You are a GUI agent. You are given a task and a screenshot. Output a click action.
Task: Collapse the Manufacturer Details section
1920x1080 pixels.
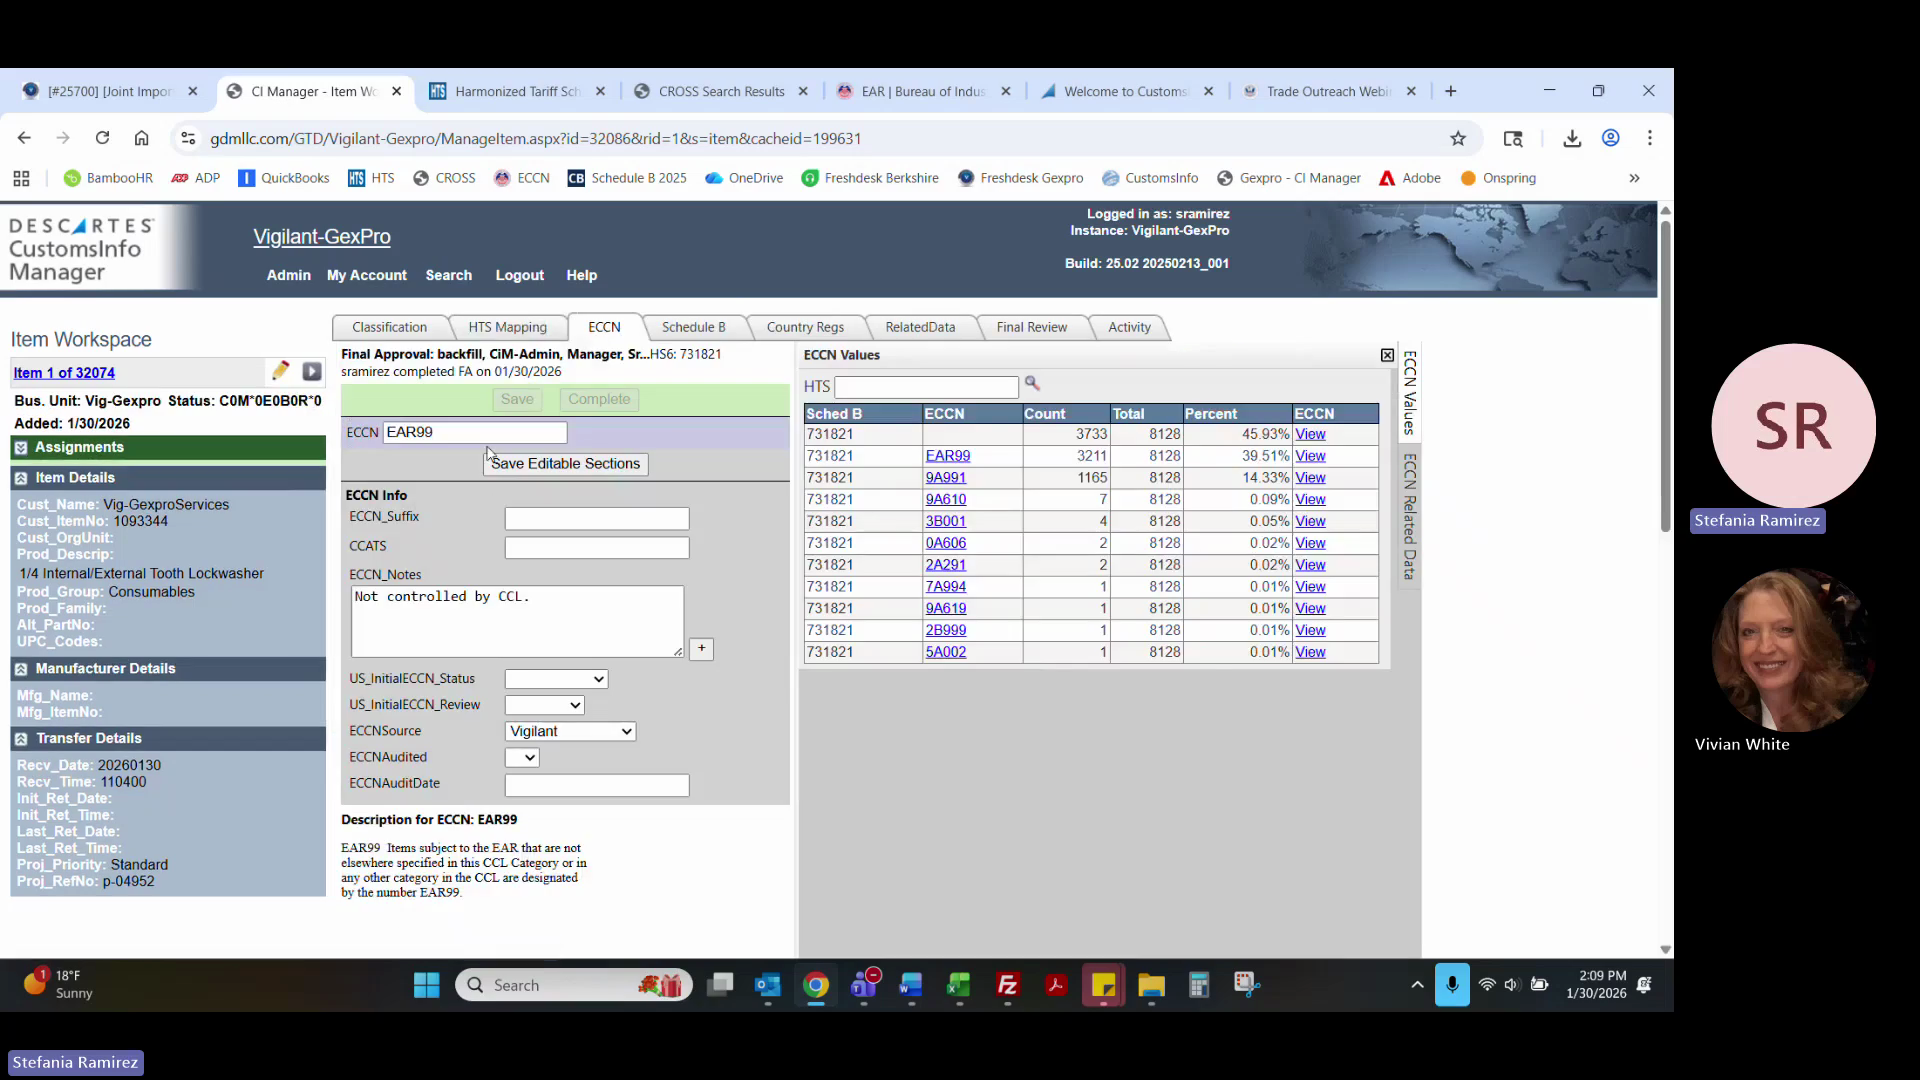coord(21,669)
